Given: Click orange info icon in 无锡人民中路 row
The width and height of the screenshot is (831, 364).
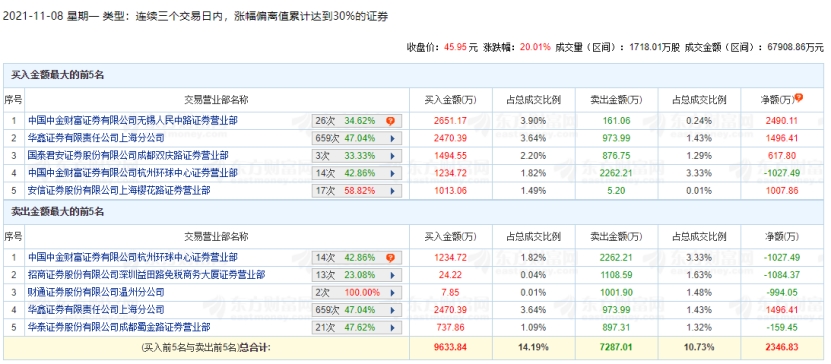Looking at the screenshot, I should click(390, 121).
